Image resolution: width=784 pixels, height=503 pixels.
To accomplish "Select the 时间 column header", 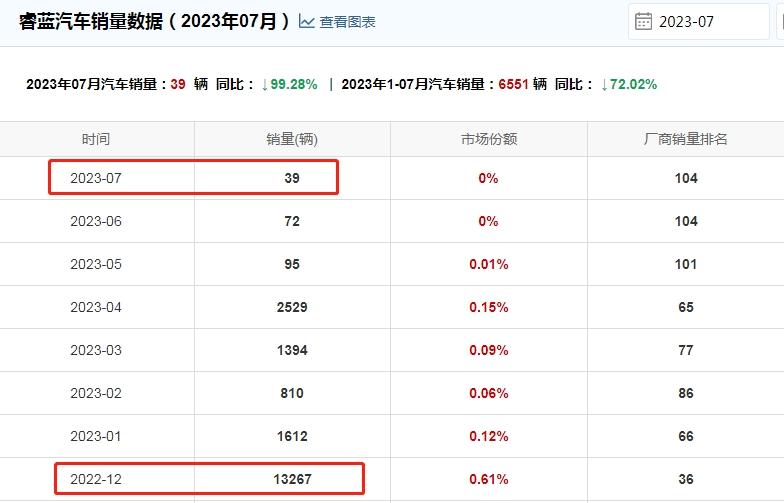I will click(96, 139).
